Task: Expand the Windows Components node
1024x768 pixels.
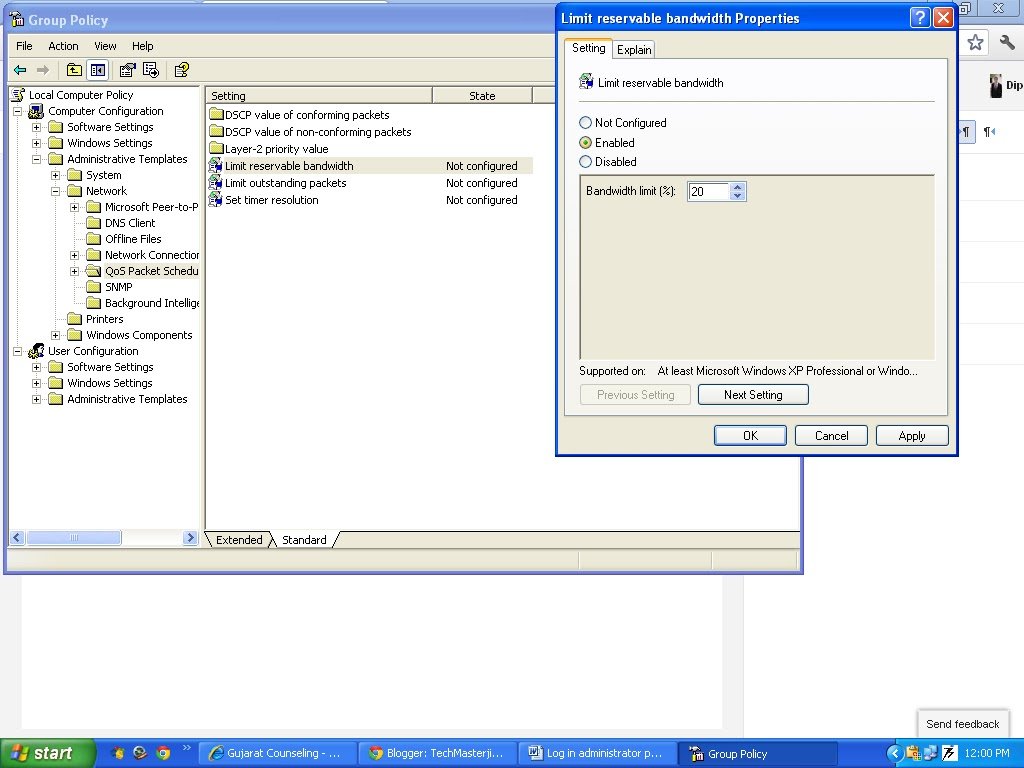Action: (x=56, y=335)
